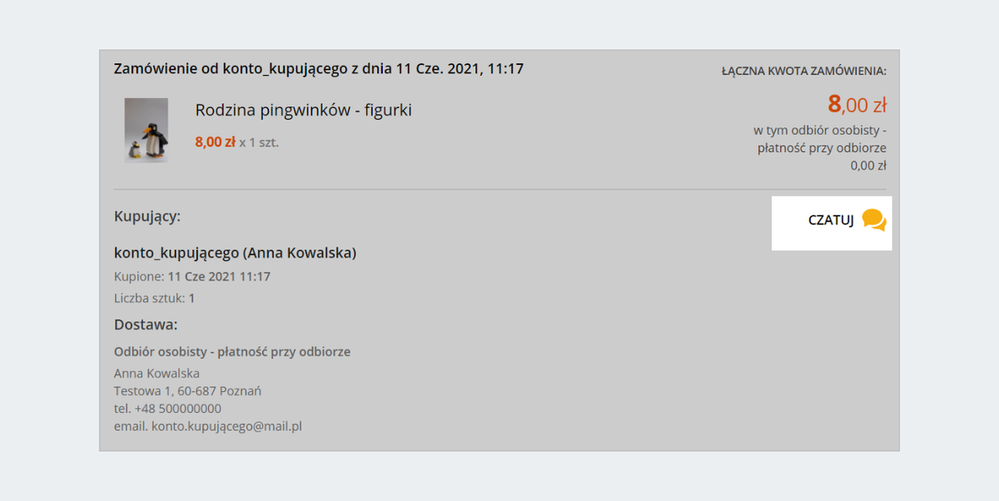The image size is (999, 501).
Task: Click phone number +48 500000000
Action: pos(178,409)
